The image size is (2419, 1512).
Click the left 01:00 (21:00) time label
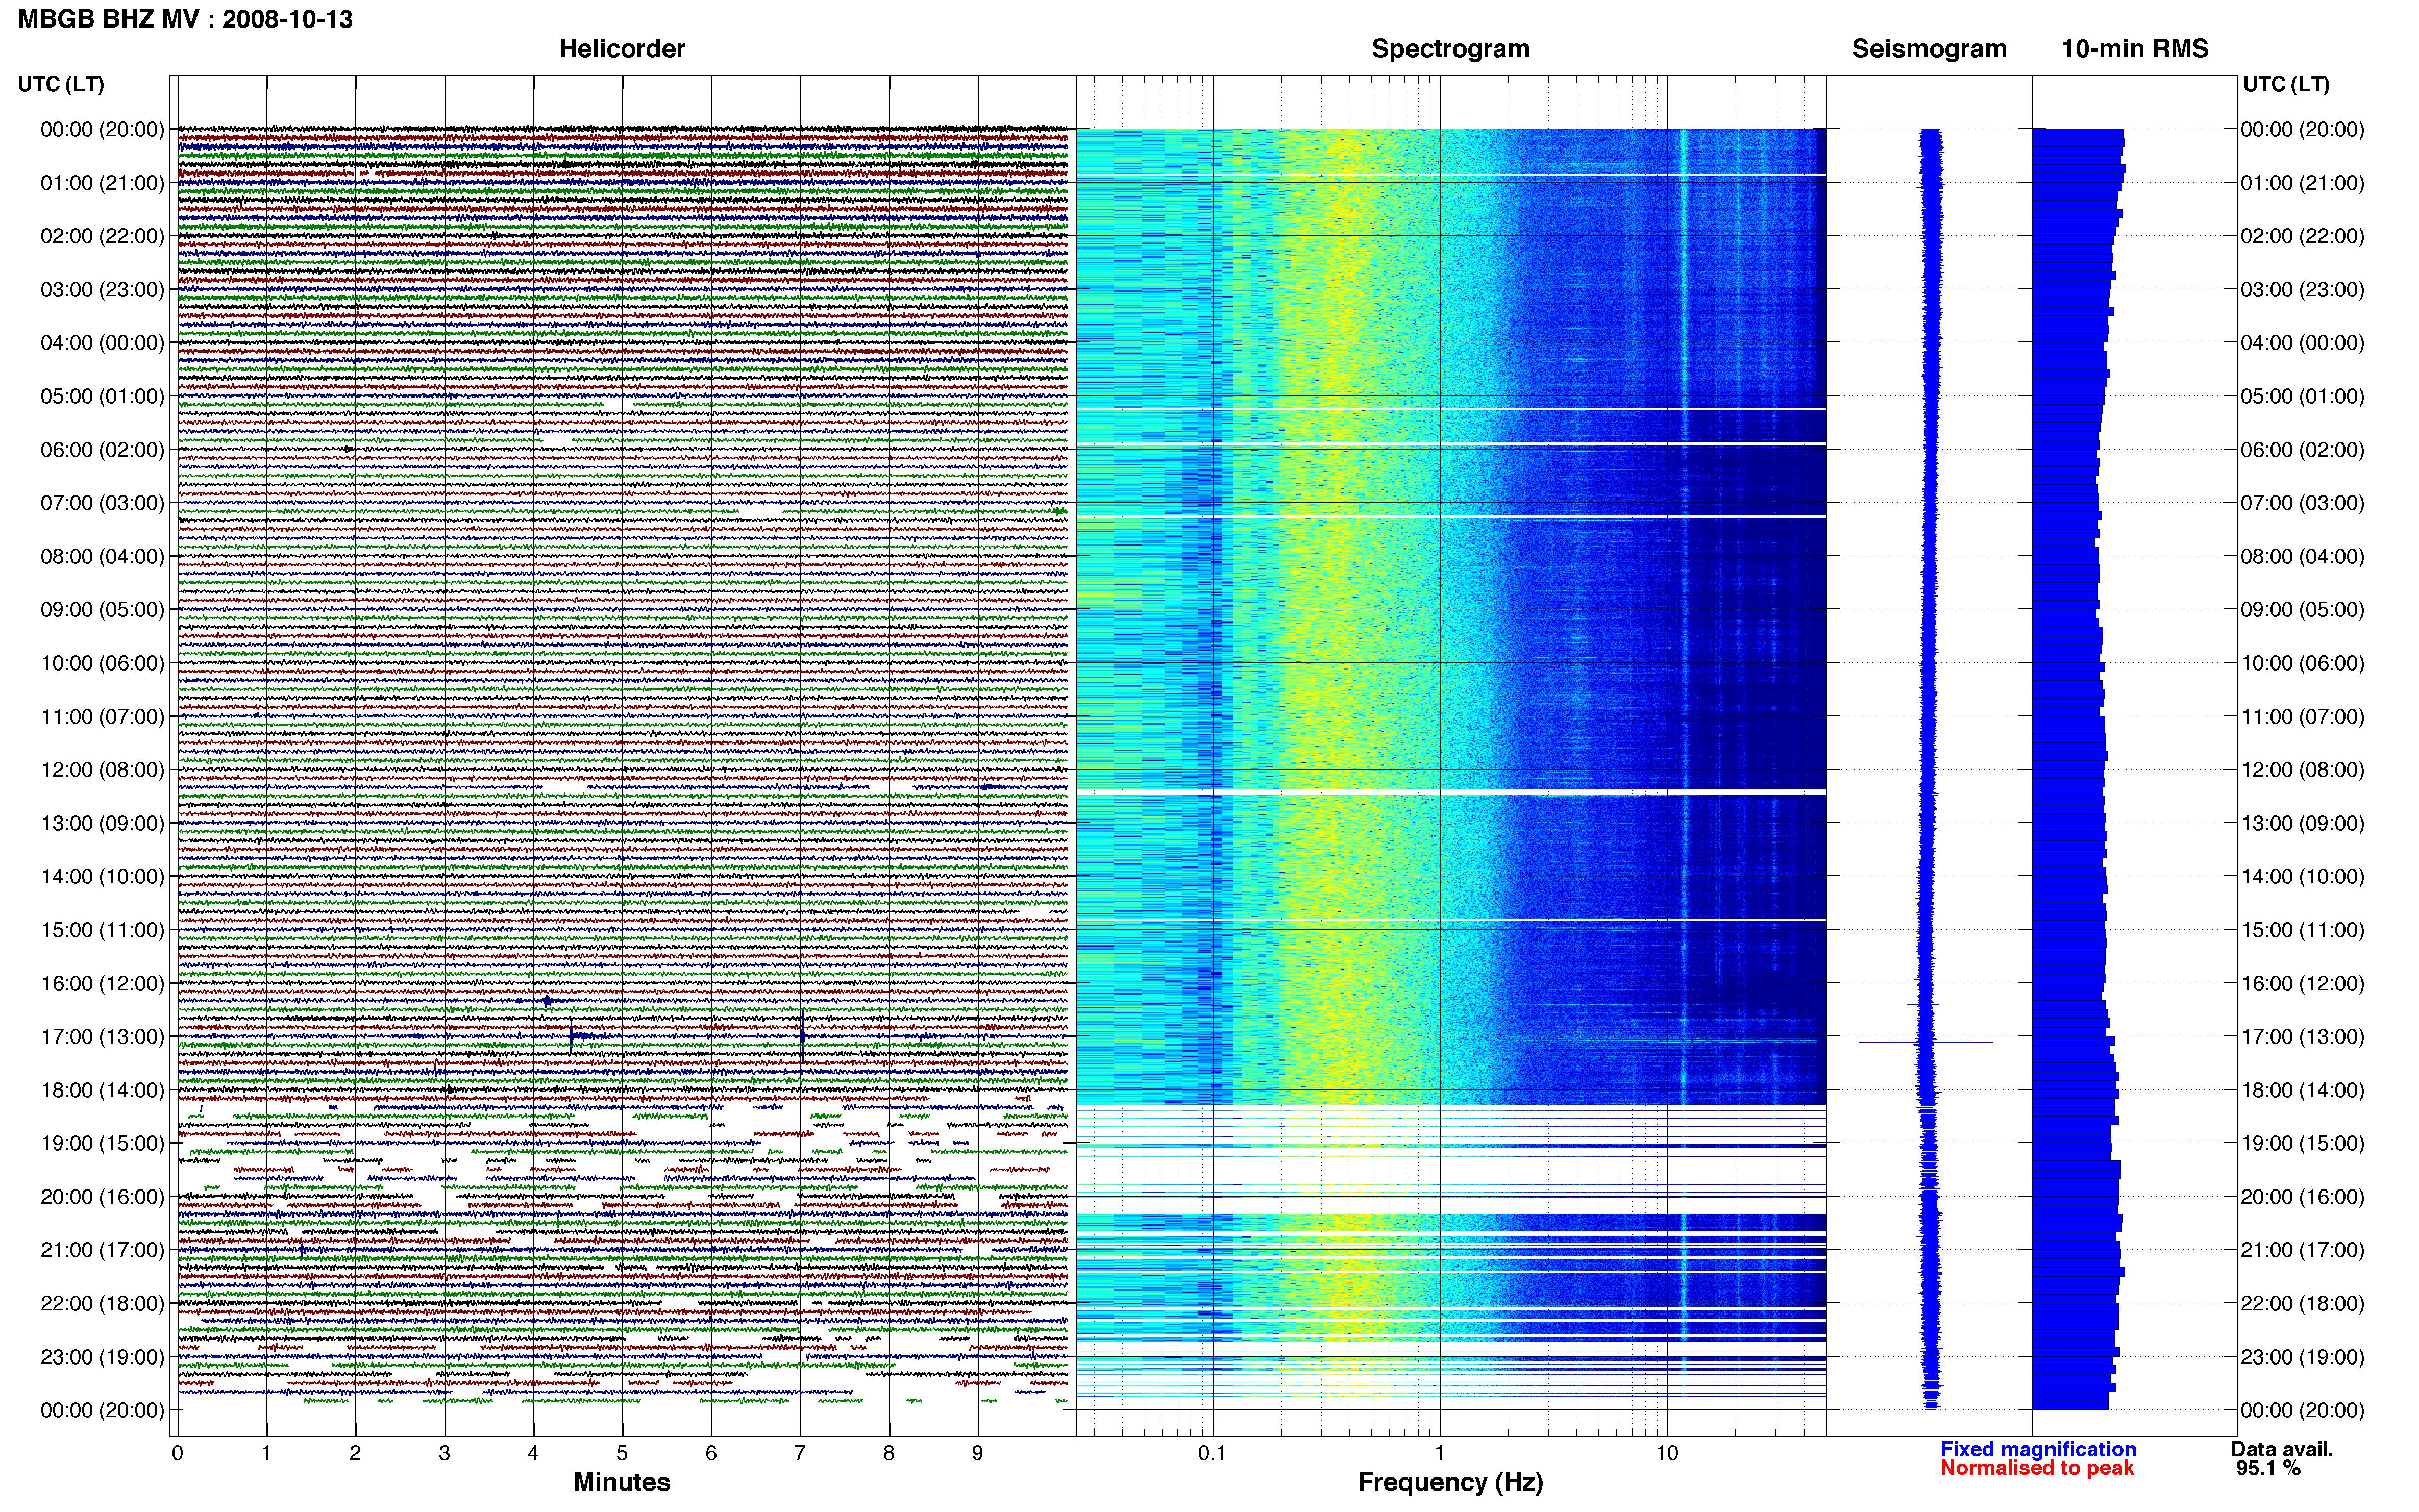point(102,183)
